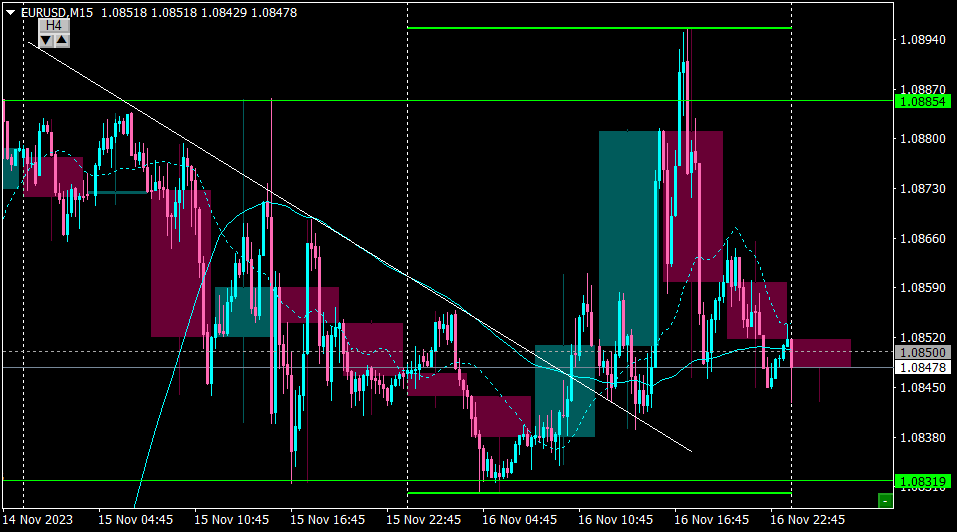Image resolution: width=957 pixels, height=532 pixels.
Task: Click the 1.08380 price scale value
Action: point(923,437)
